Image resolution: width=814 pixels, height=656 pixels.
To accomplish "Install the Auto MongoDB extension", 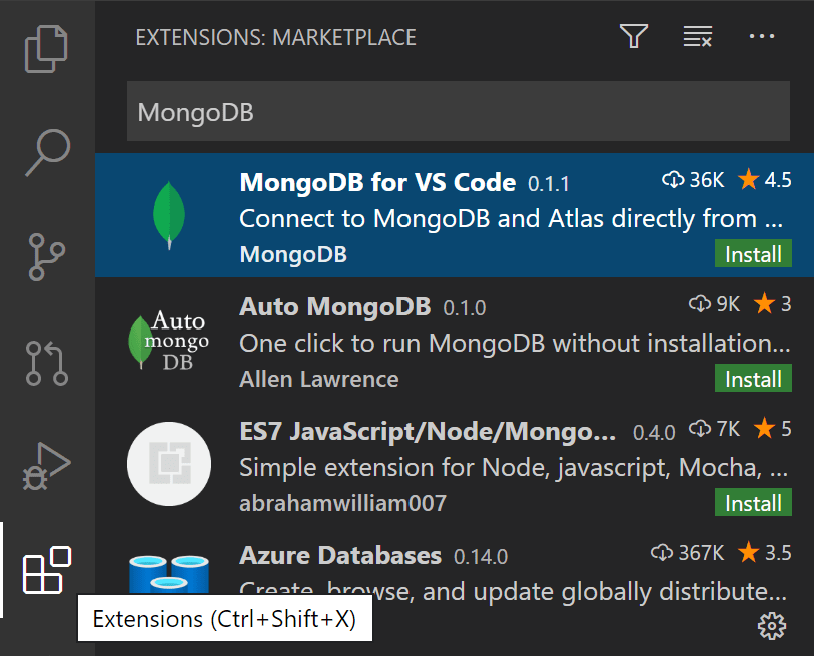I will pos(752,379).
